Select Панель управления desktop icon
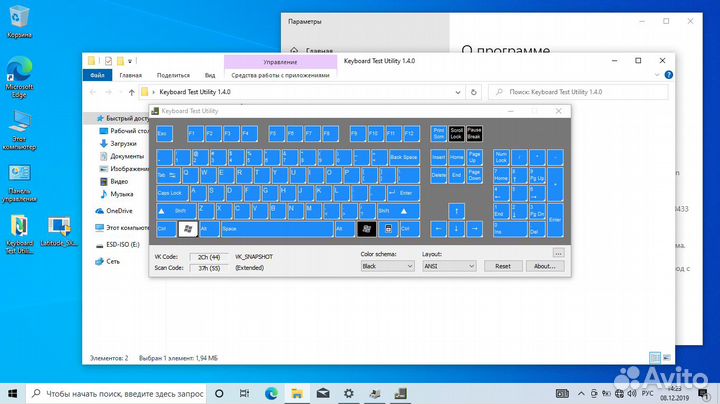 [x=19, y=183]
